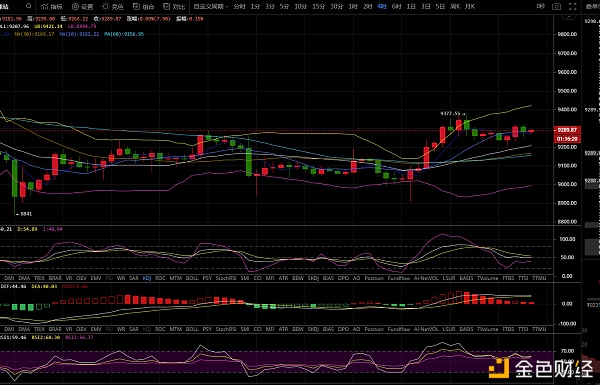Image resolution: width=600 pixels, height=385 pixels.
Task: Select the 3日 period
Action: pos(426,7)
